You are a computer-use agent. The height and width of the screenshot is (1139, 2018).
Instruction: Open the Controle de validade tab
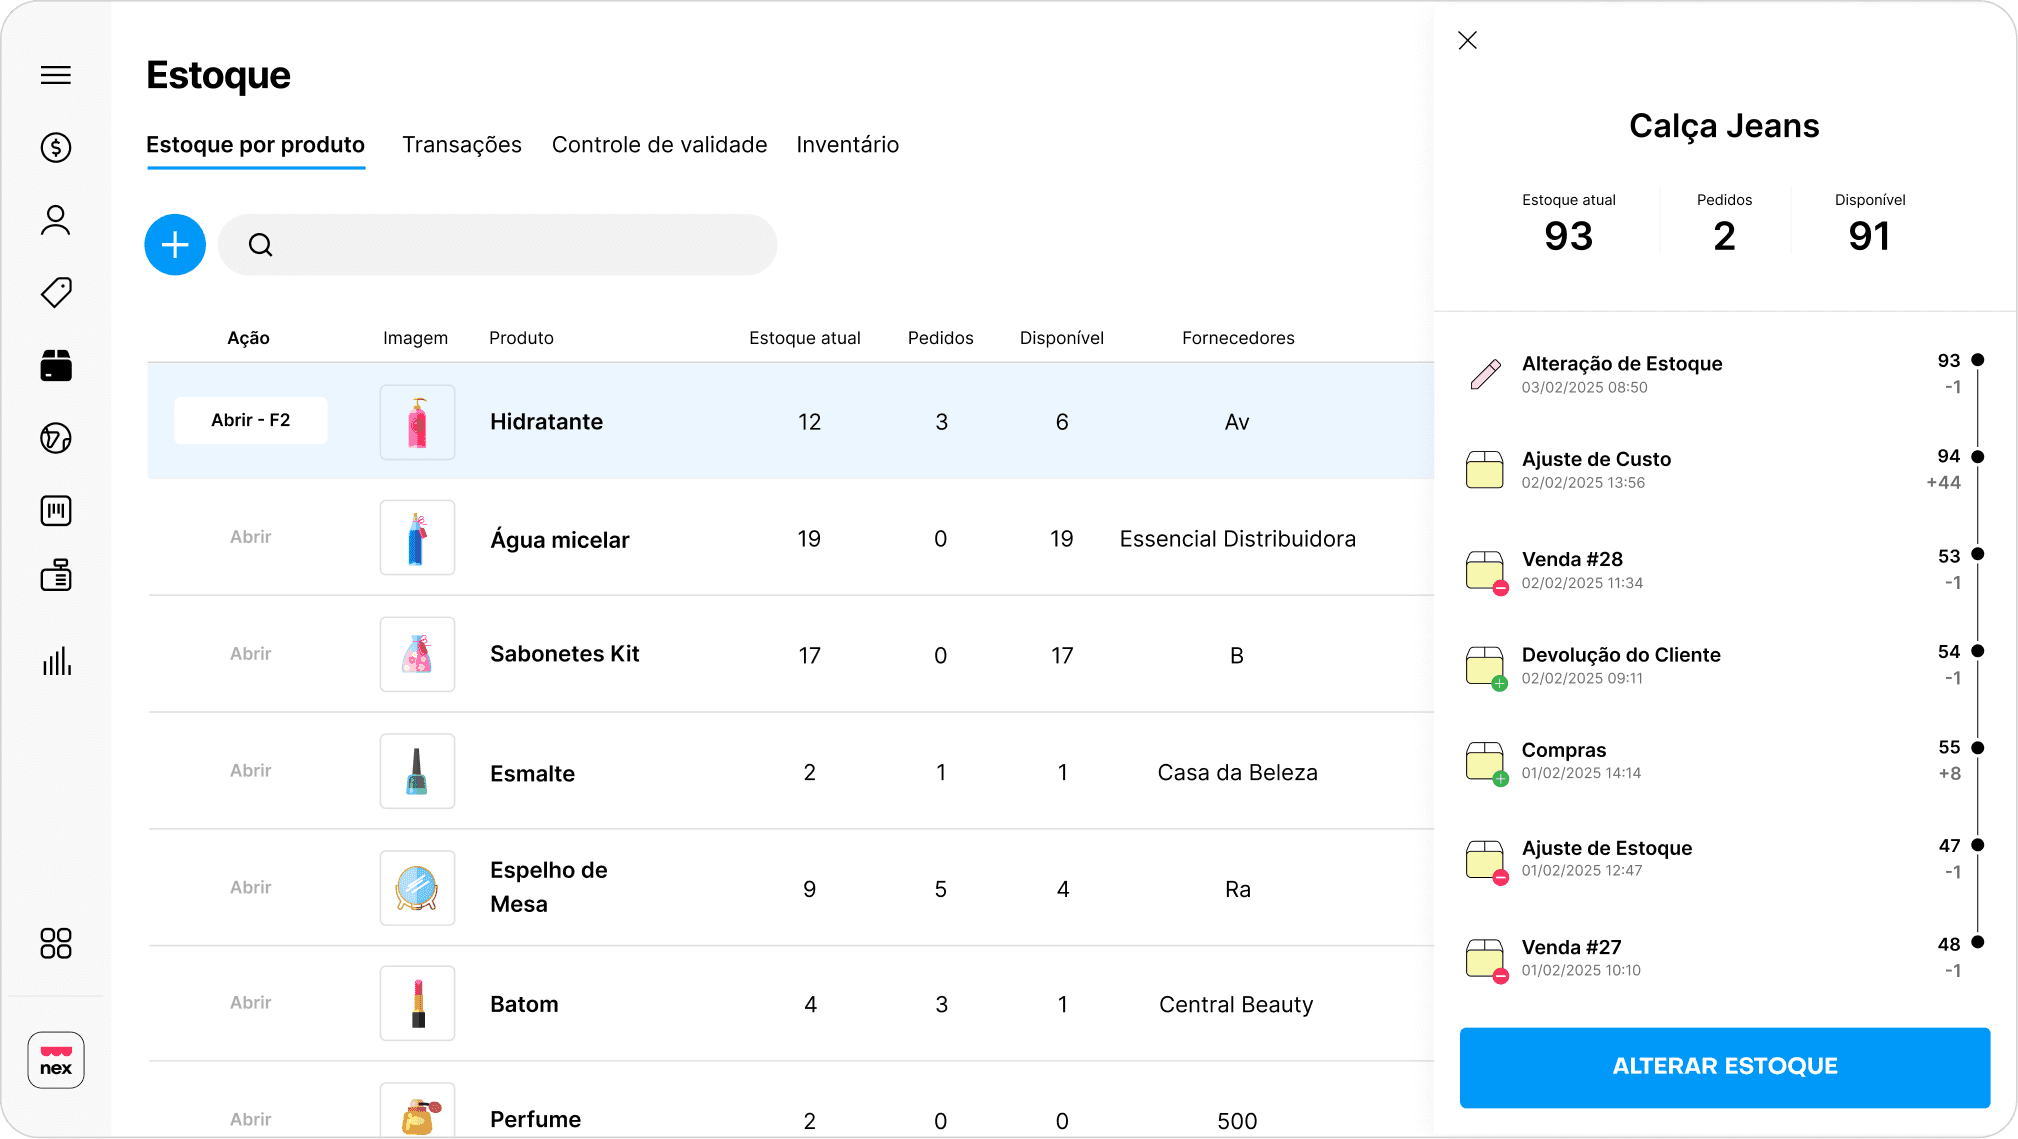tap(659, 145)
